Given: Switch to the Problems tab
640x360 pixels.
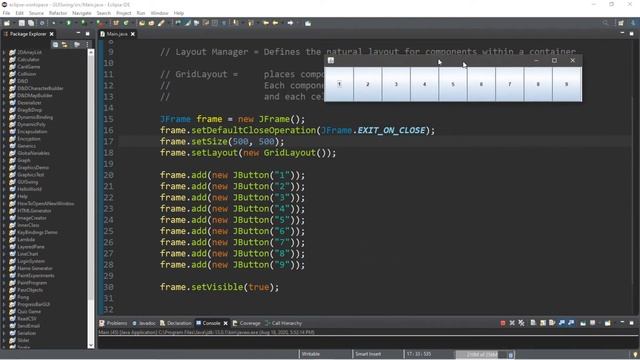Looking at the screenshot, I should point(113,323).
